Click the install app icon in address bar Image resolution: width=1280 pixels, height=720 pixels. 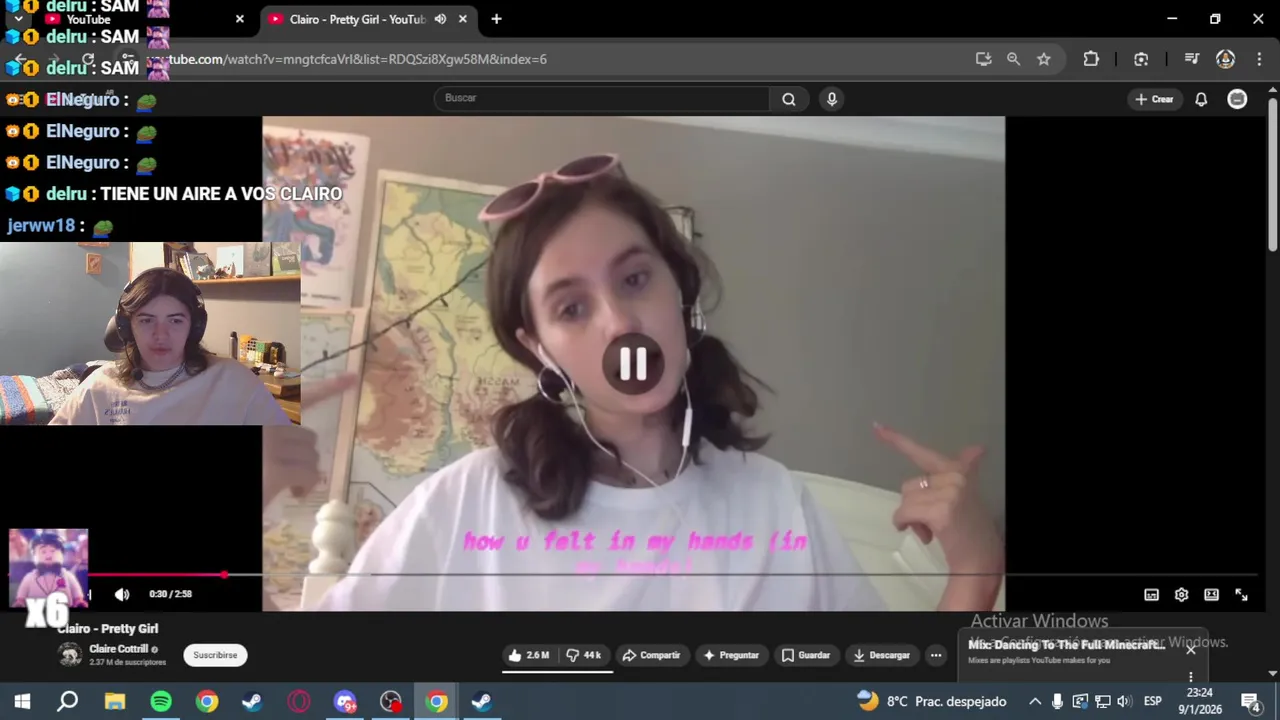tap(983, 59)
